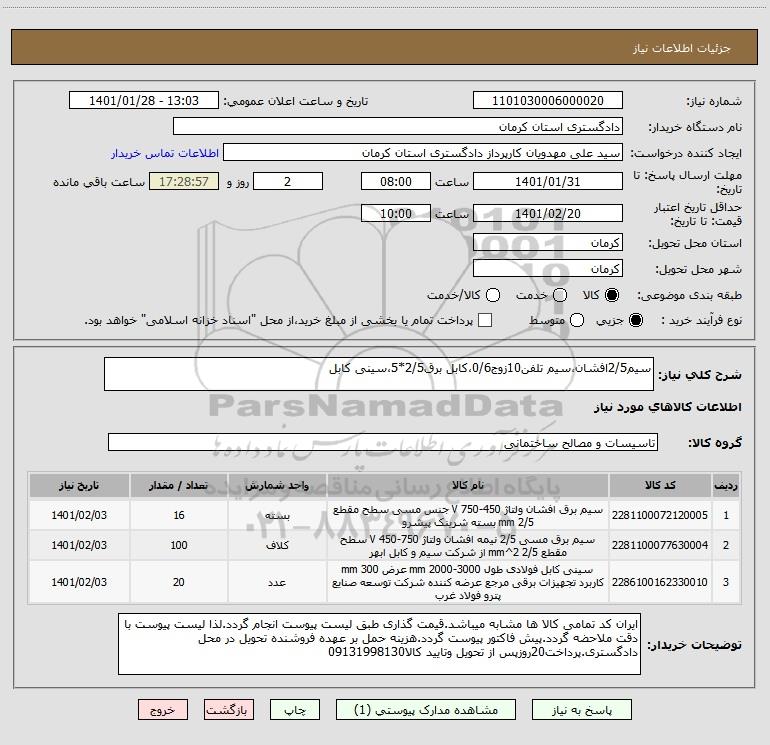Select the متوسط purchase type radio
Screen dimensions: 770x745
click(577, 320)
